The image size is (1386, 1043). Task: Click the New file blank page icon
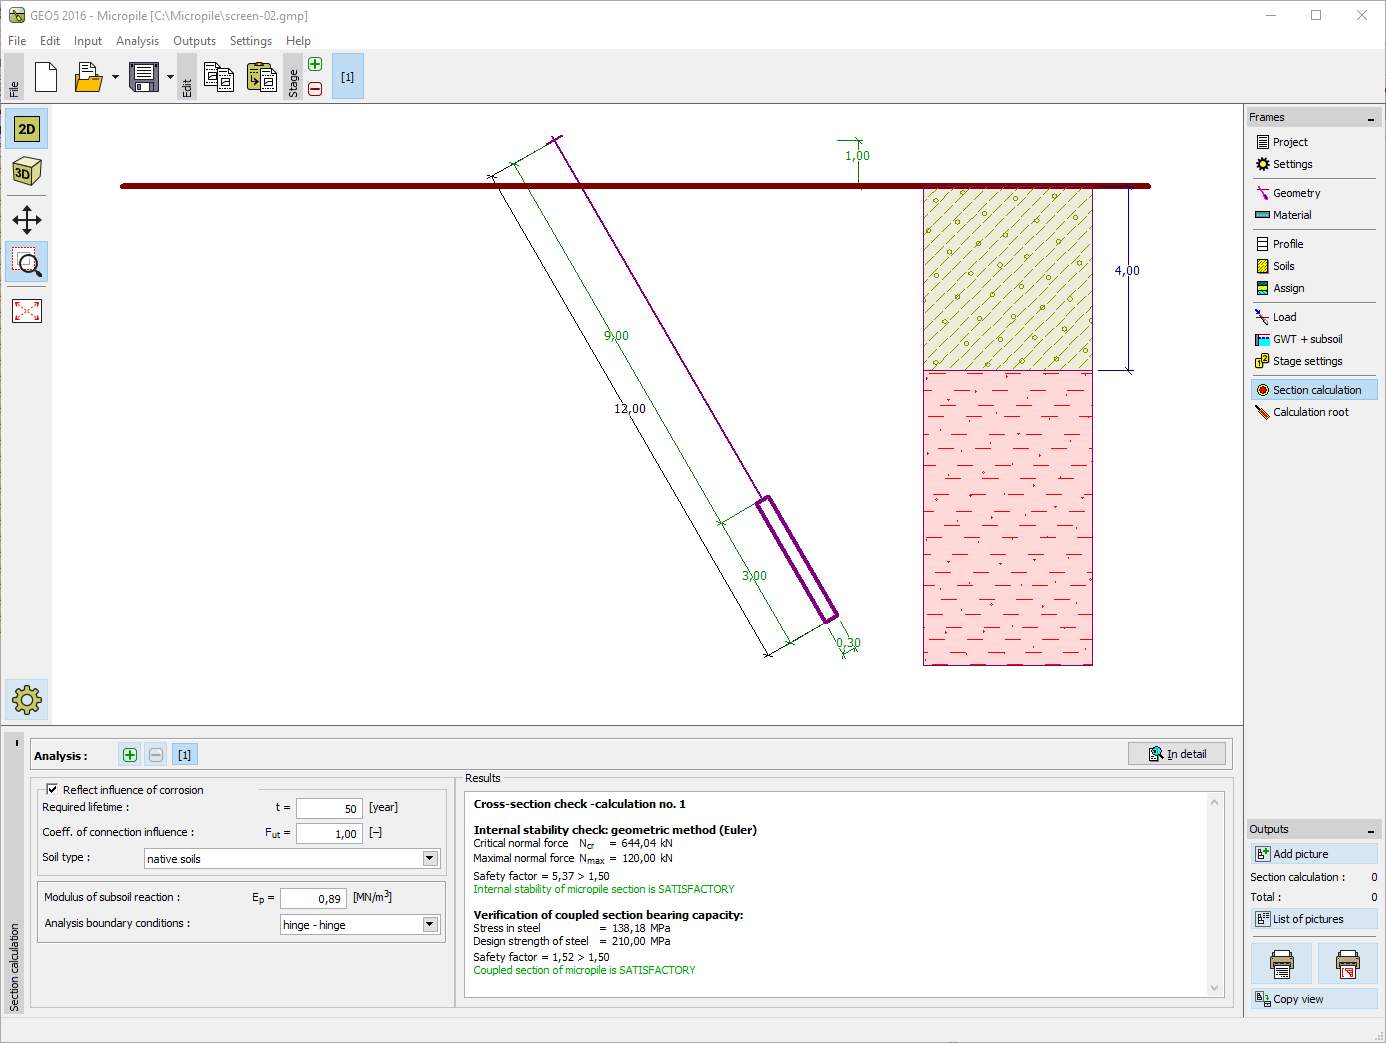[x=46, y=77]
